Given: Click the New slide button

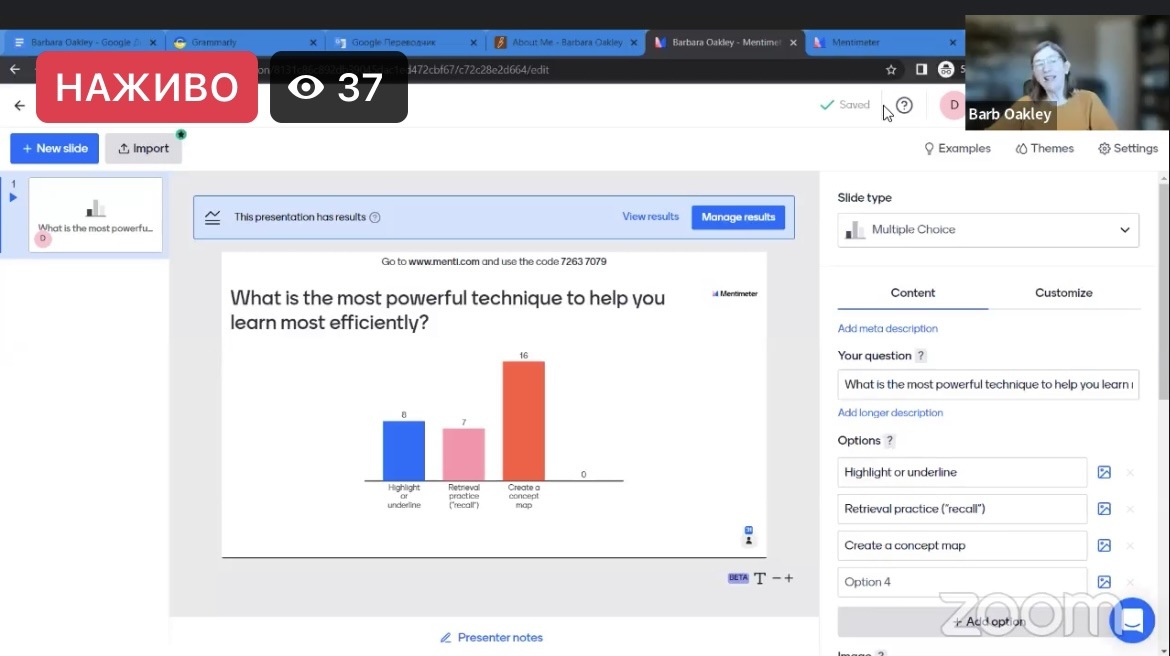Looking at the screenshot, I should tap(54, 149).
